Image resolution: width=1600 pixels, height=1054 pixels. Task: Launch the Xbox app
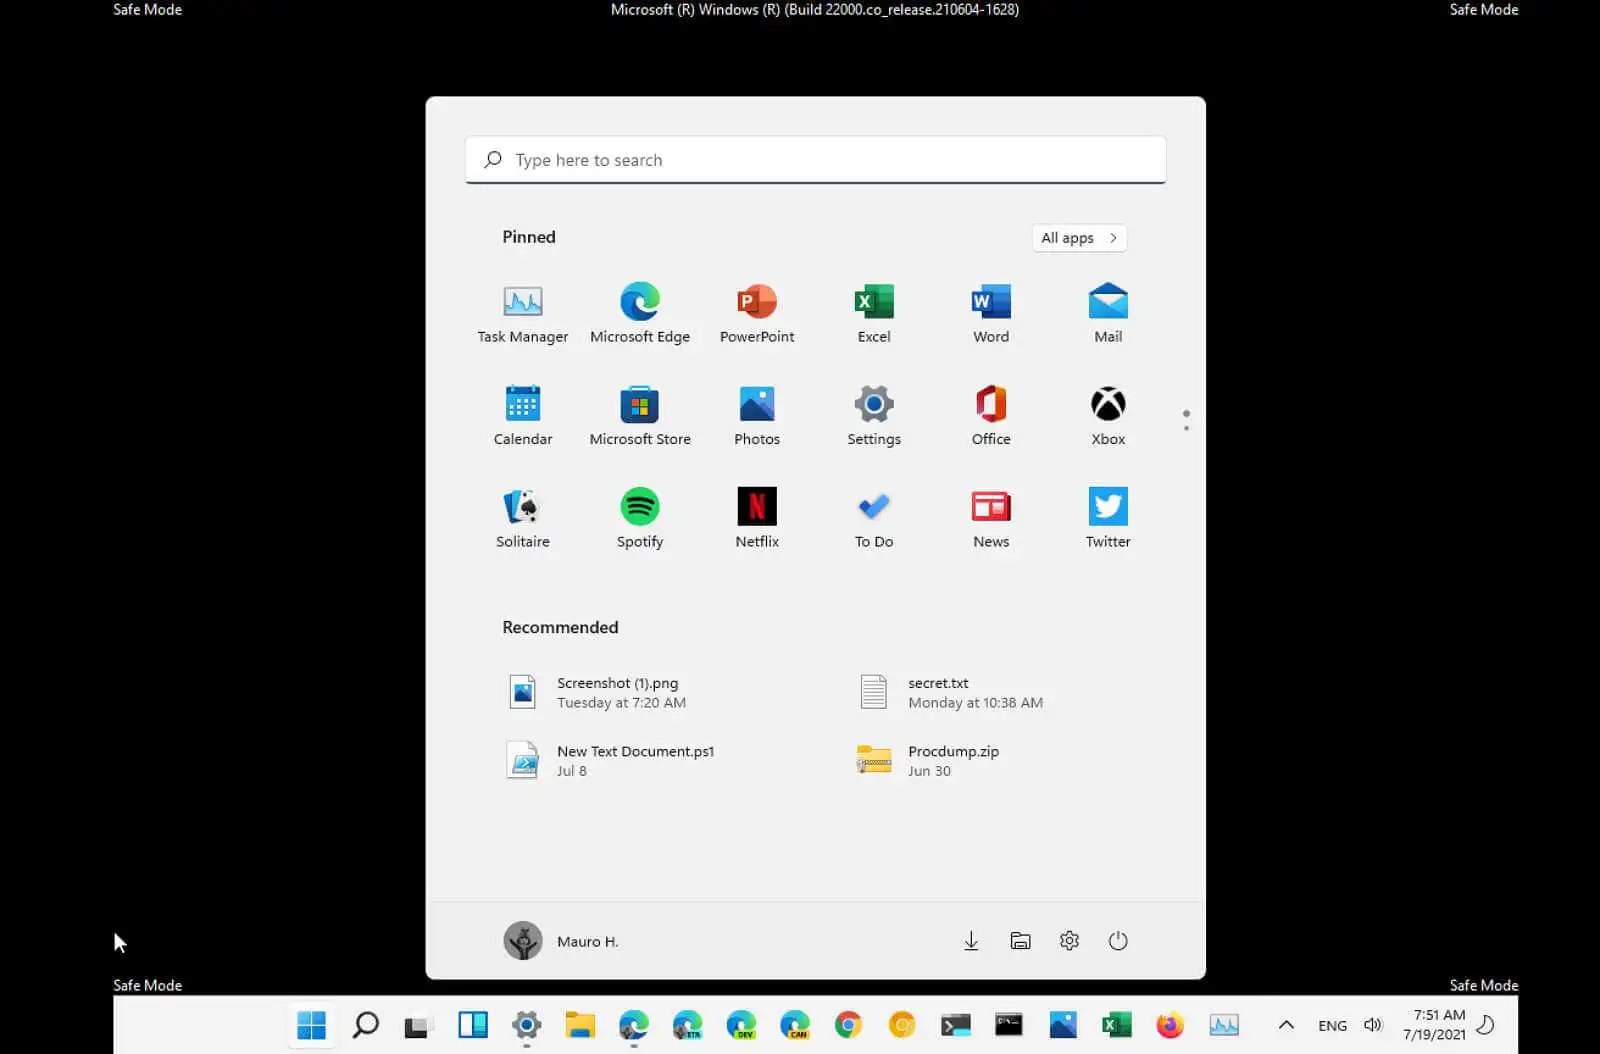tap(1107, 413)
